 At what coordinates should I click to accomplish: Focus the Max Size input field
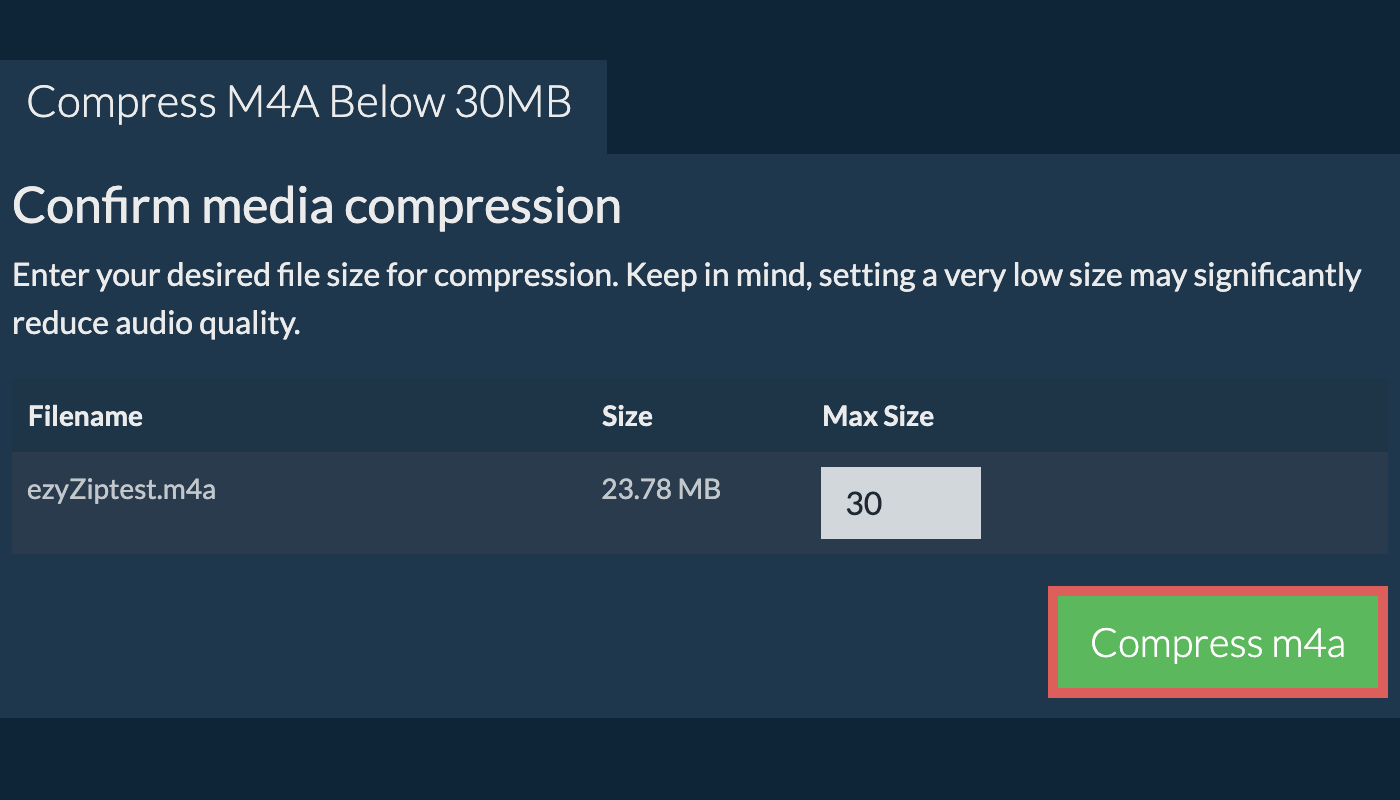900,503
